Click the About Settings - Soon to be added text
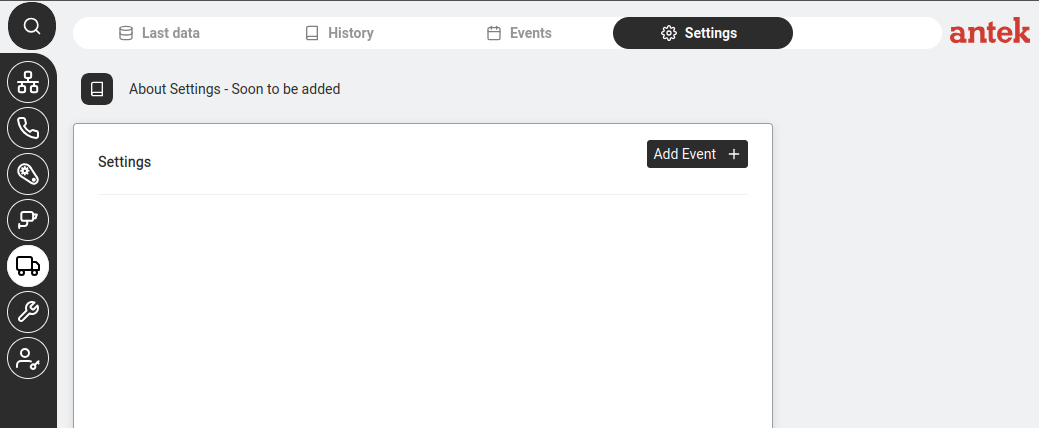 (235, 89)
